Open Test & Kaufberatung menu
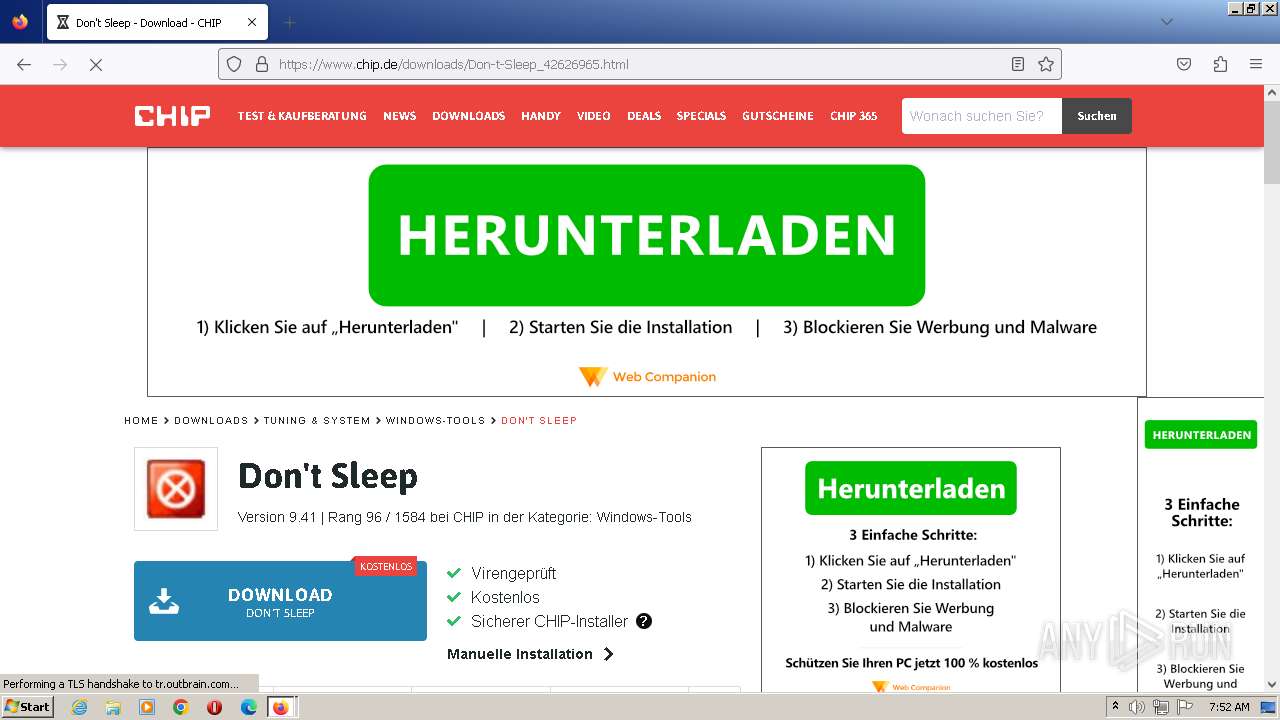 pos(302,116)
